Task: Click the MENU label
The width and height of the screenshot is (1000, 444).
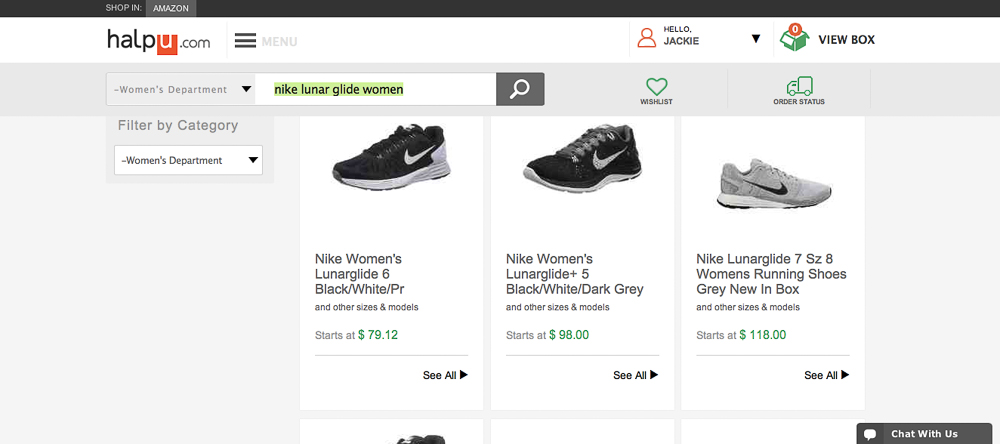Action: click(279, 42)
